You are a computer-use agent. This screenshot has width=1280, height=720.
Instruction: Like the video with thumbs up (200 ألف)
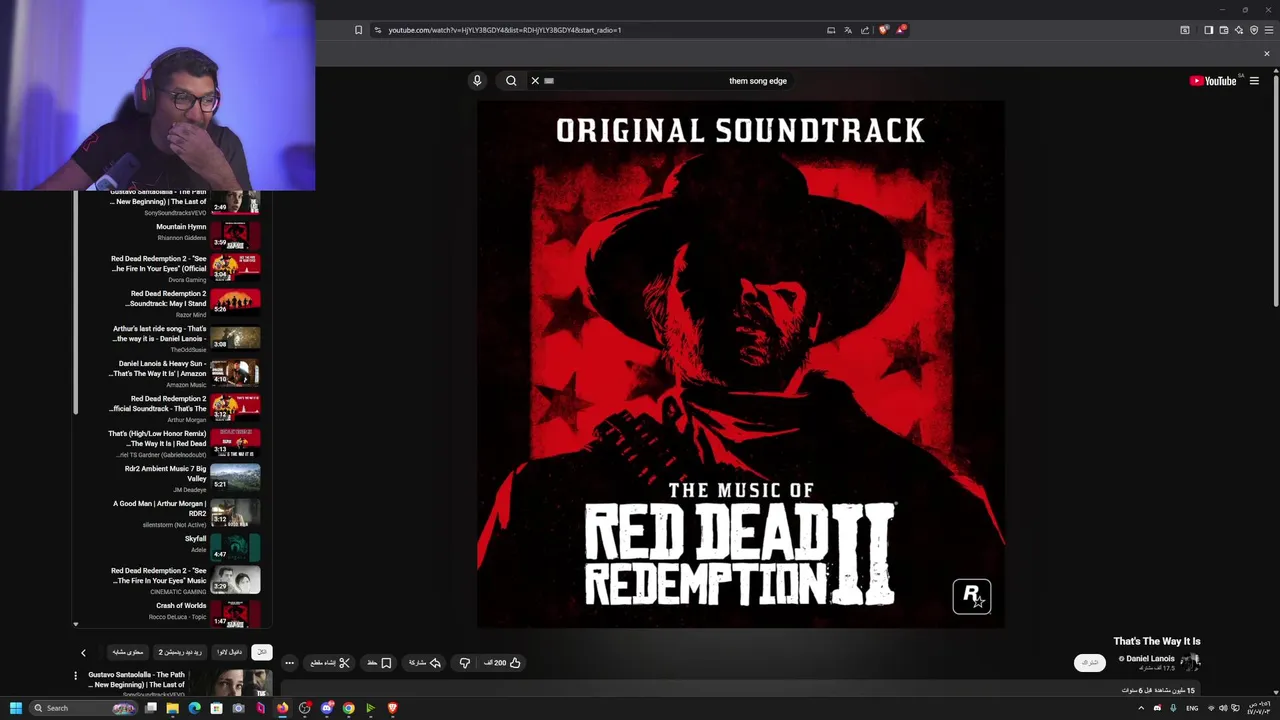click(x=503, y=663)
